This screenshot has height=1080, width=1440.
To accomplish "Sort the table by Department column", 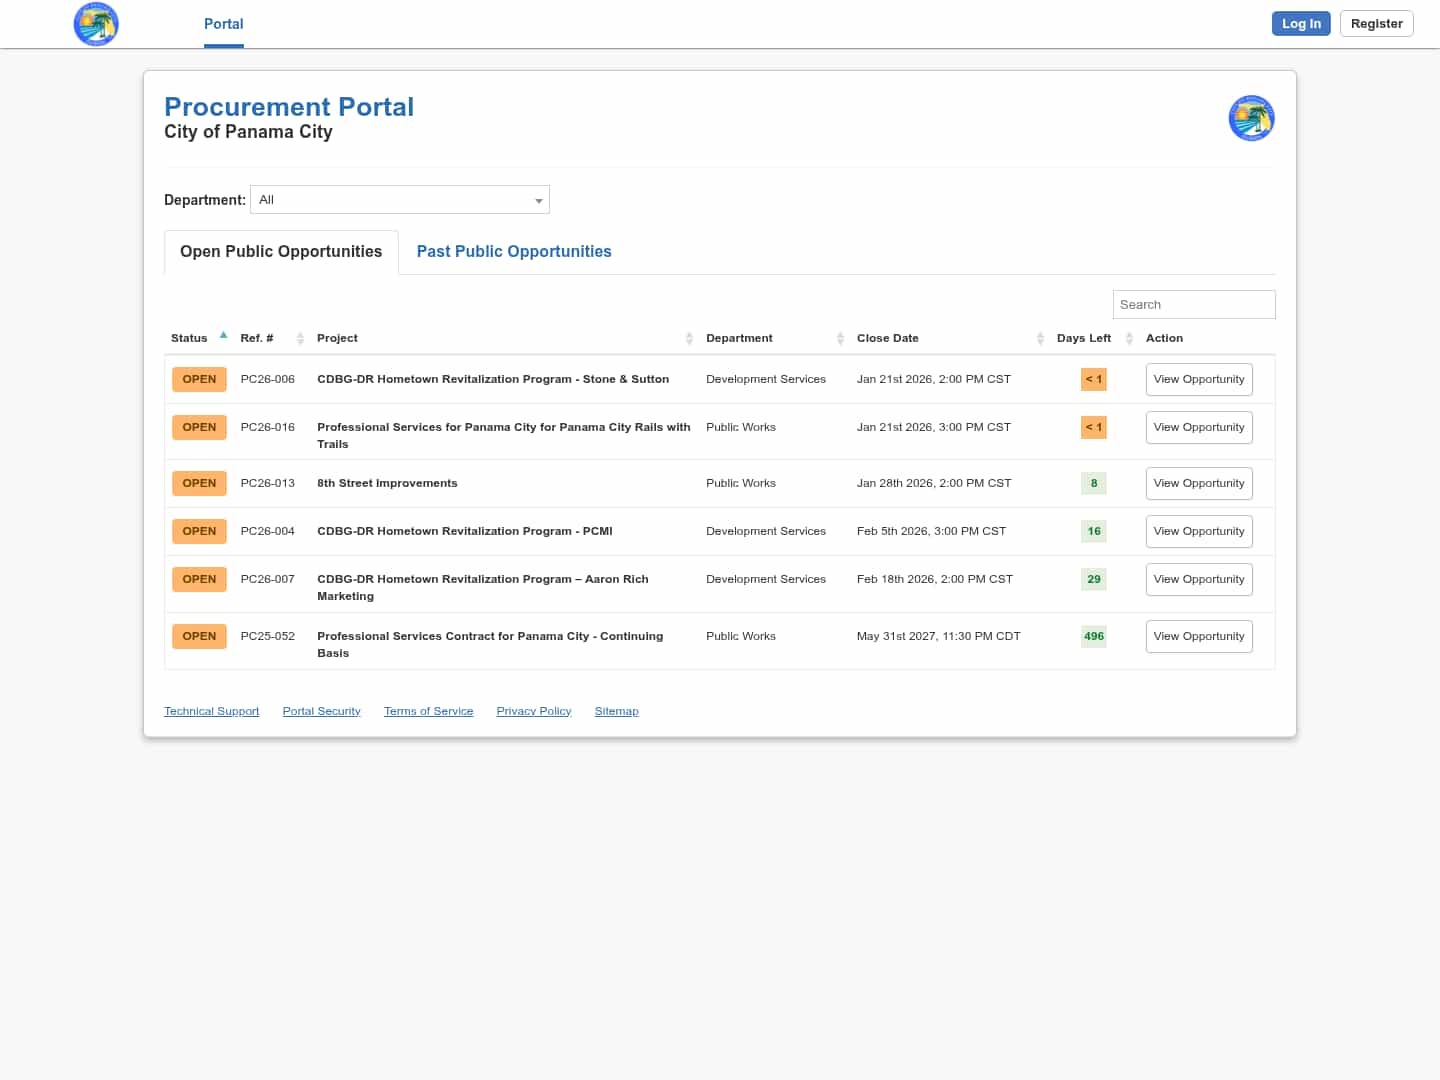I will [839, 339].
